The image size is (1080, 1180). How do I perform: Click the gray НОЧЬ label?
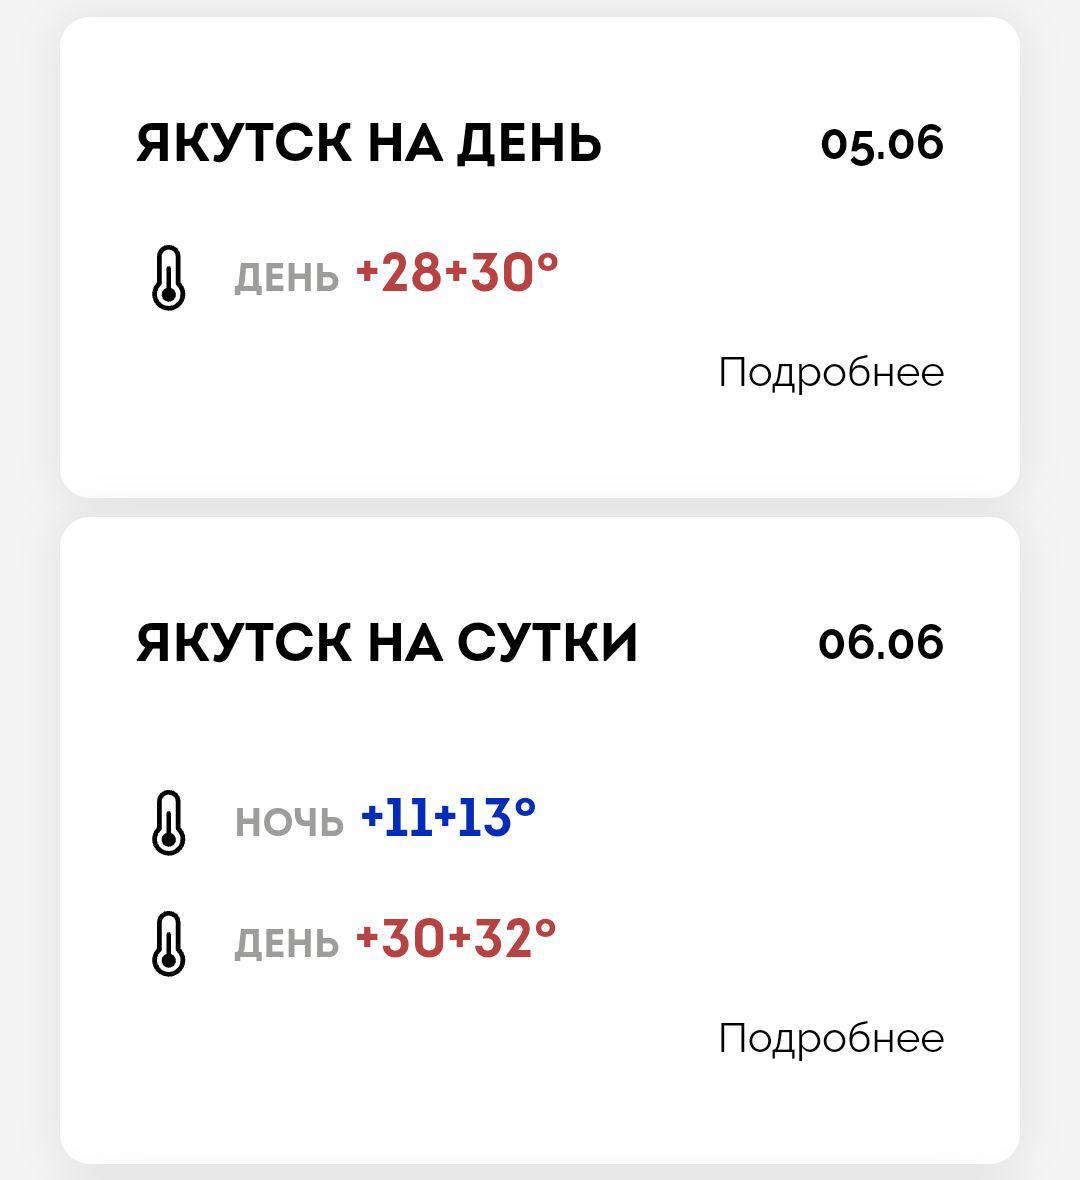pyautogui.click(x=289, y=823)
